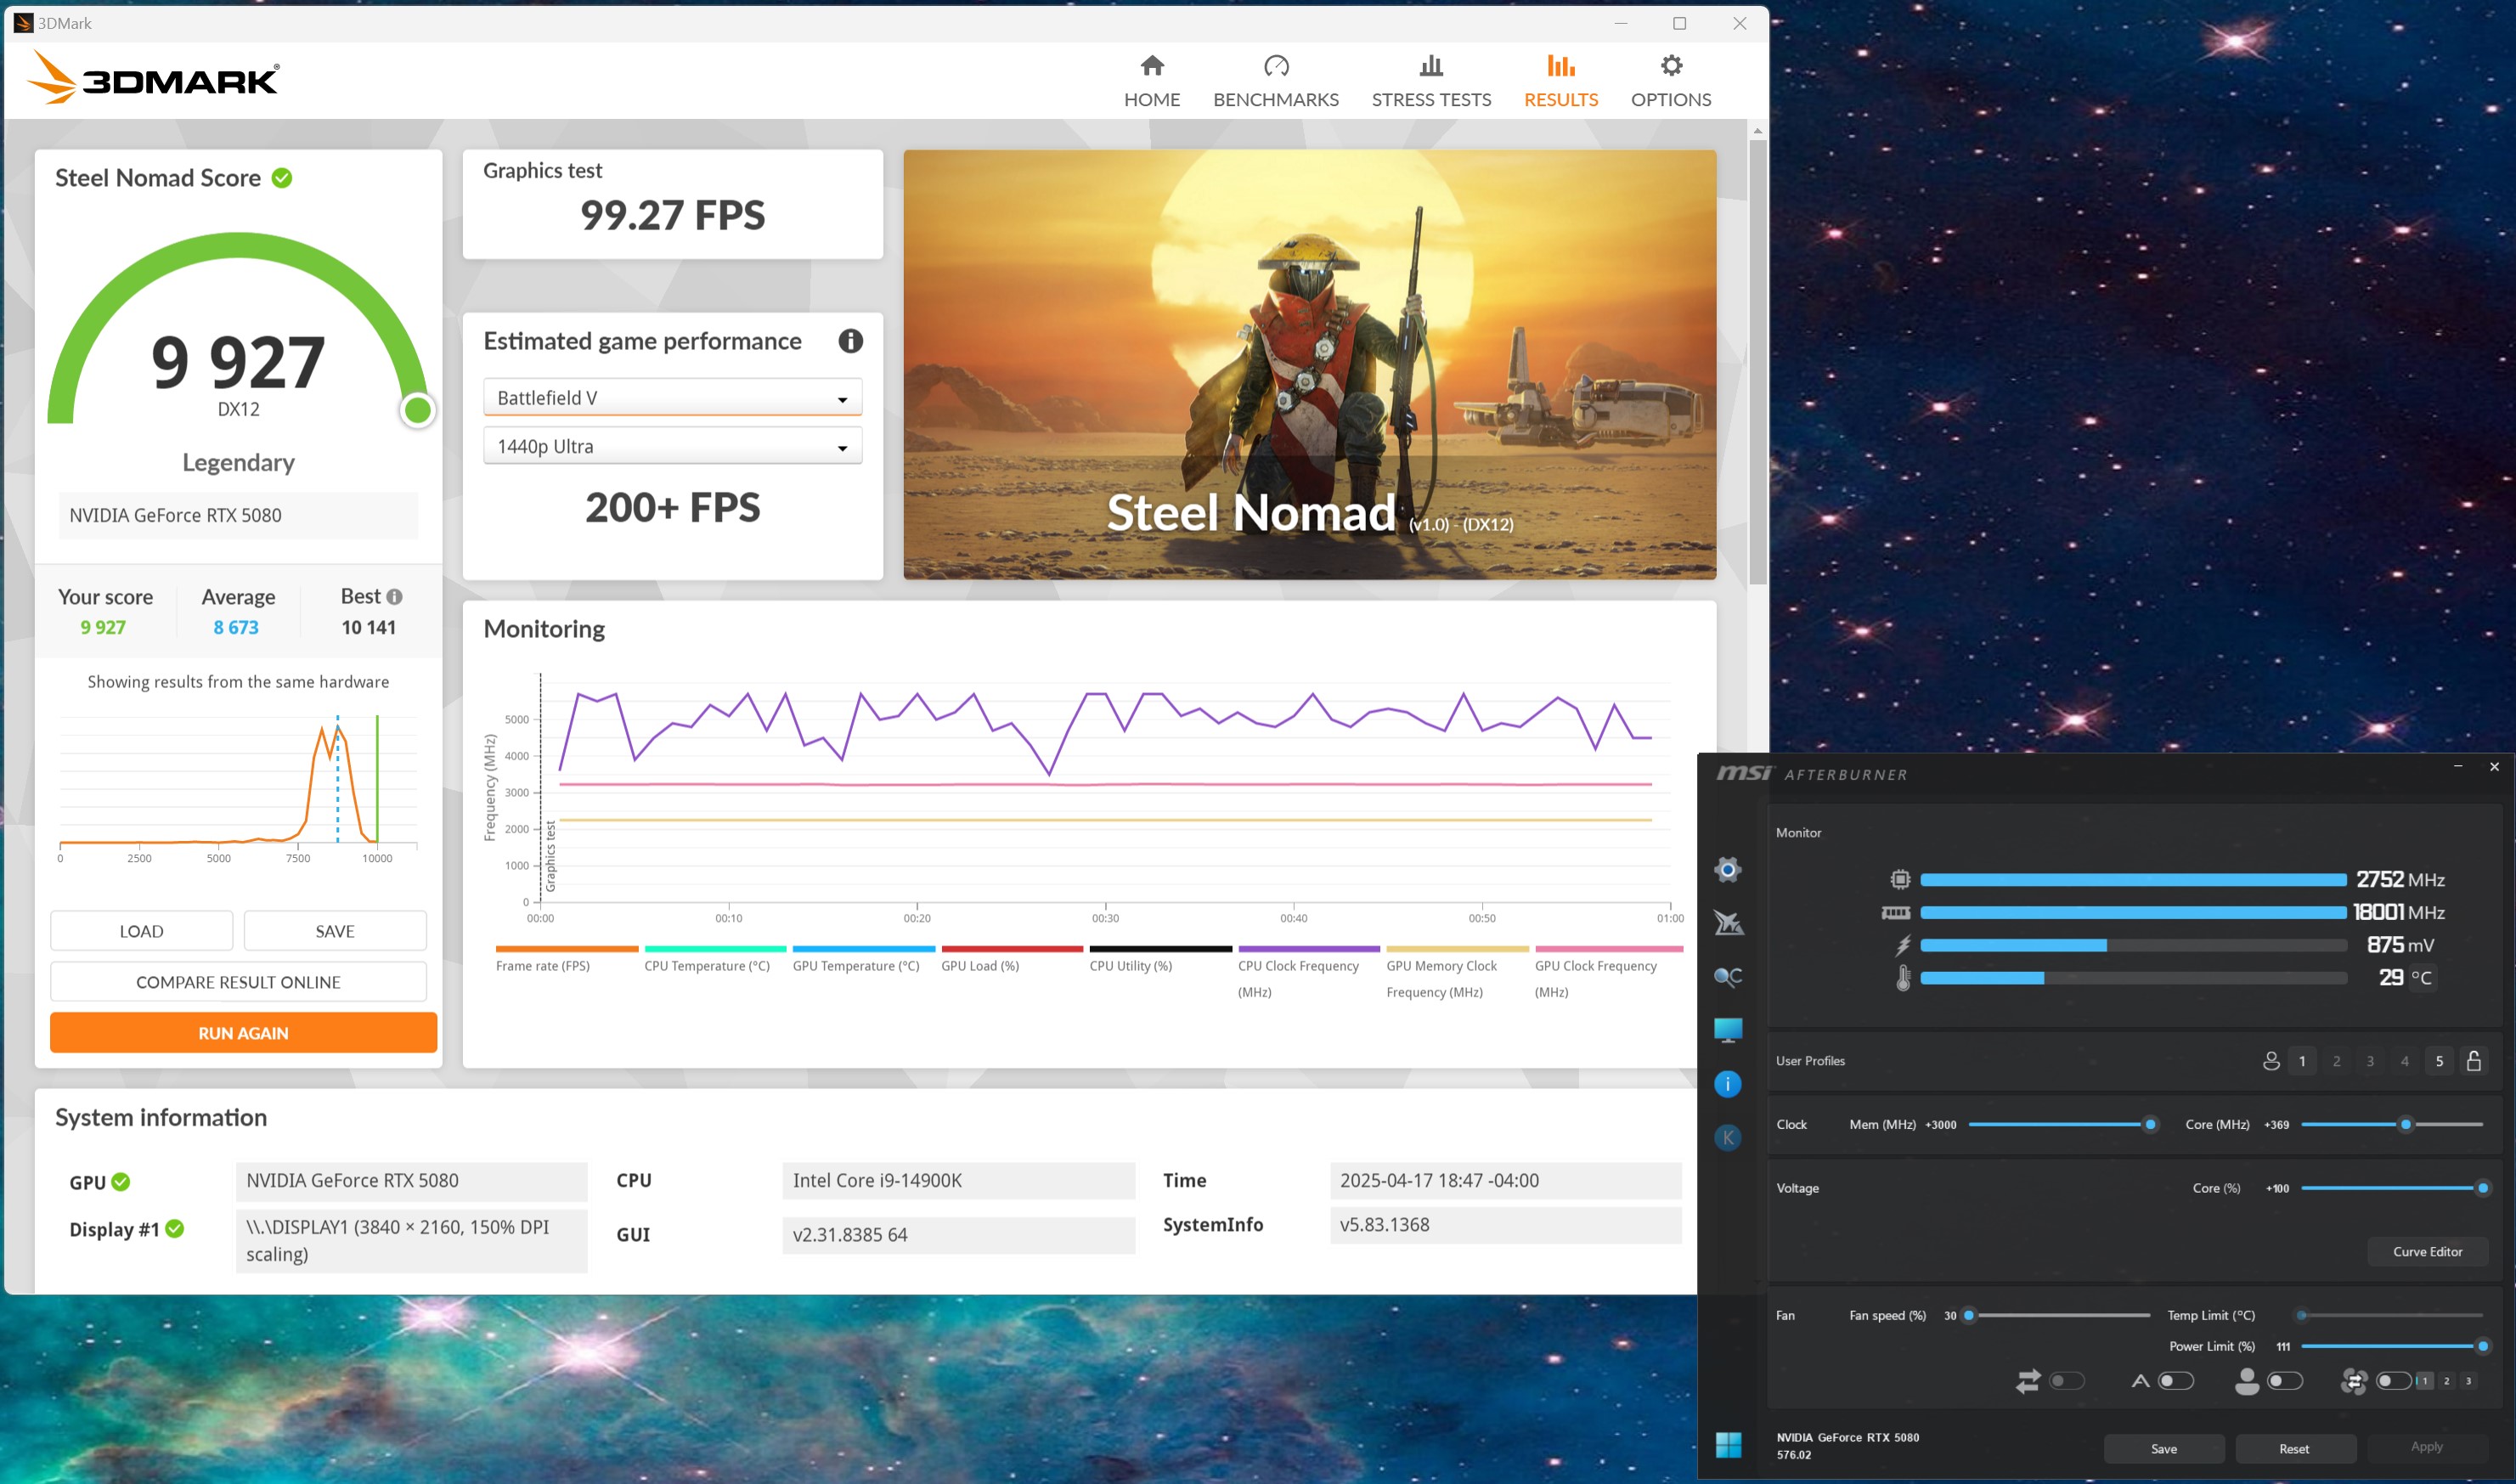Open the BENCHMARKS tab
The image size is (2516, 1484).
point(1276,81)
